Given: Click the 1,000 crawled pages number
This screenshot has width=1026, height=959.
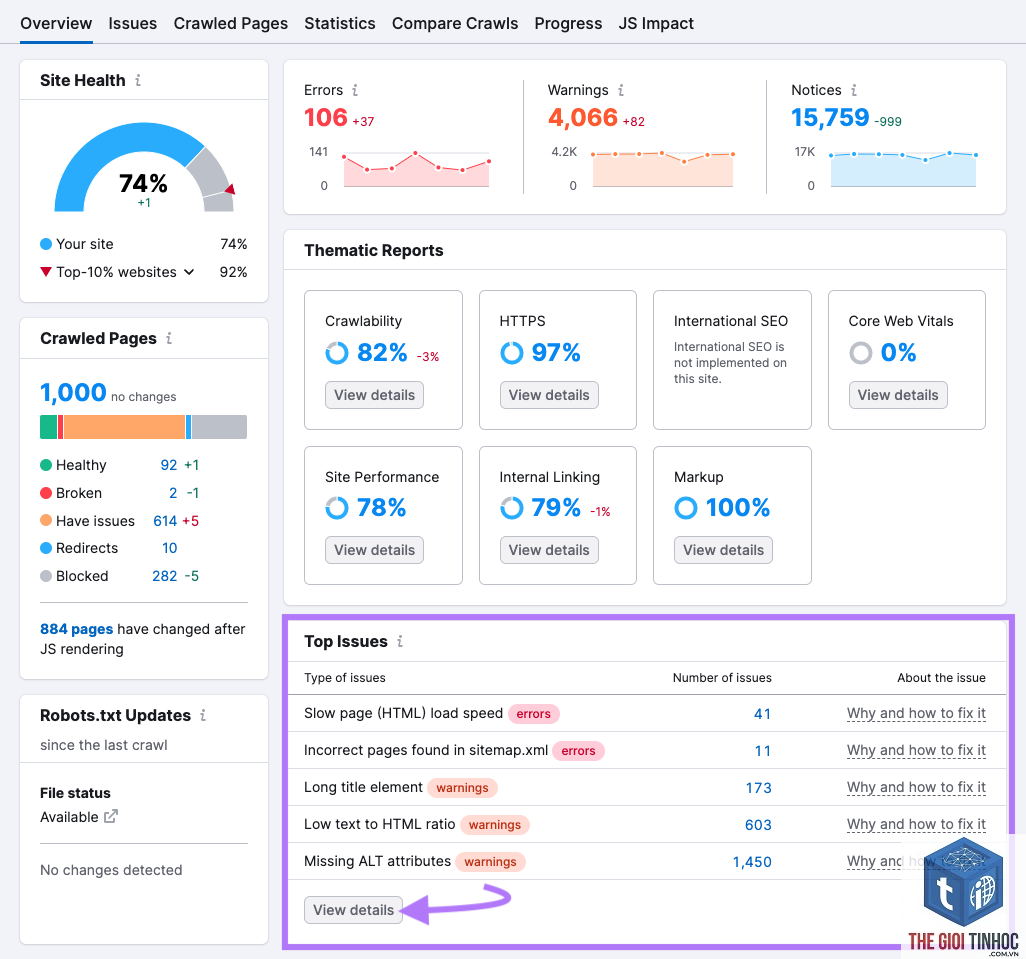Looking at the screenshot, I should pyautogui.click(x=73, y=392).
